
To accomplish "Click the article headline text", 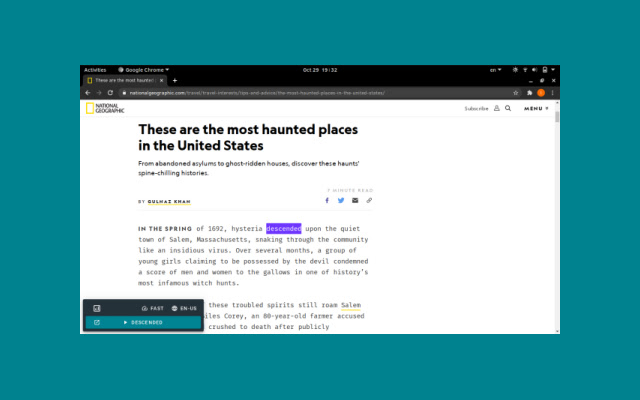I will click(x=248, y=138).
